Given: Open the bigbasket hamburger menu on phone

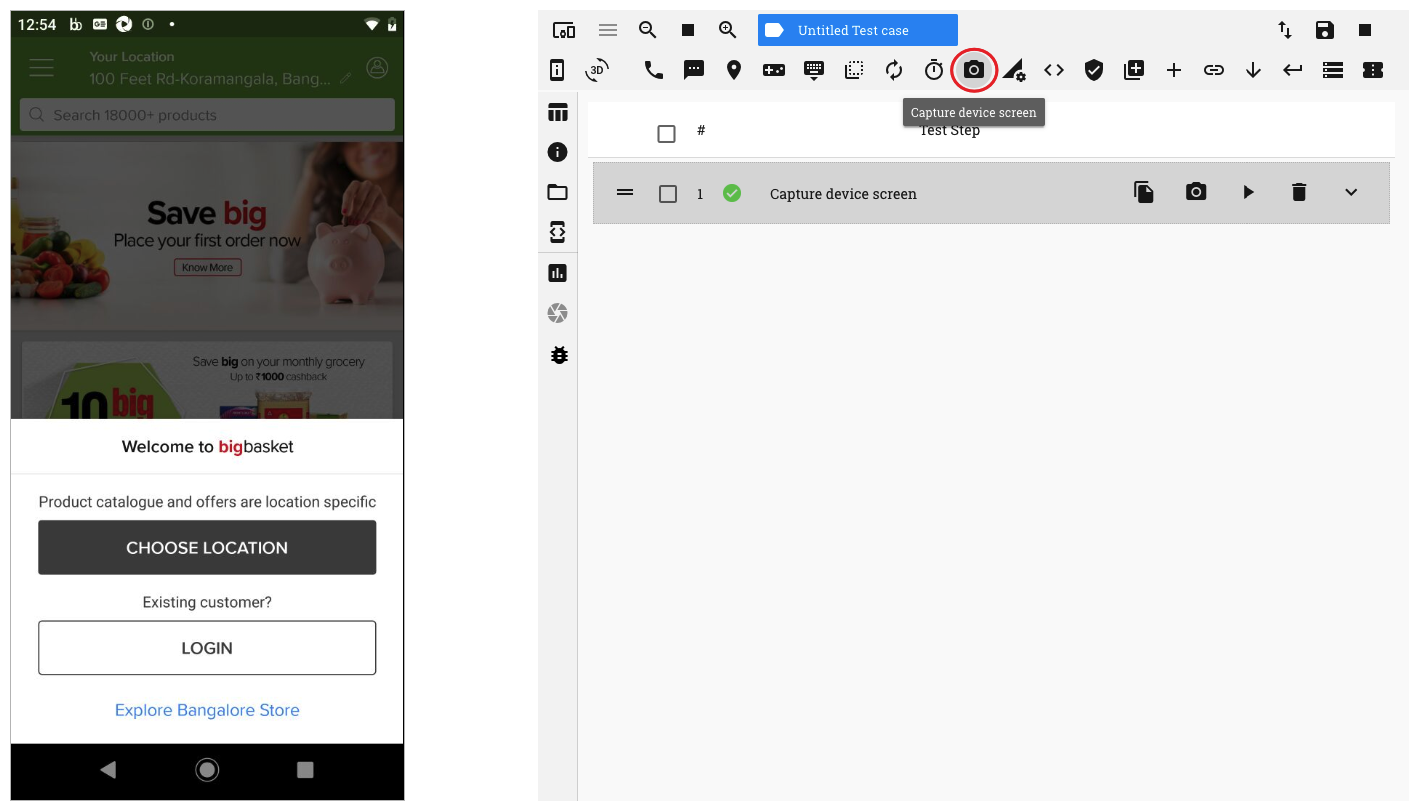Looking at the screenshot, I should (41, 68).
